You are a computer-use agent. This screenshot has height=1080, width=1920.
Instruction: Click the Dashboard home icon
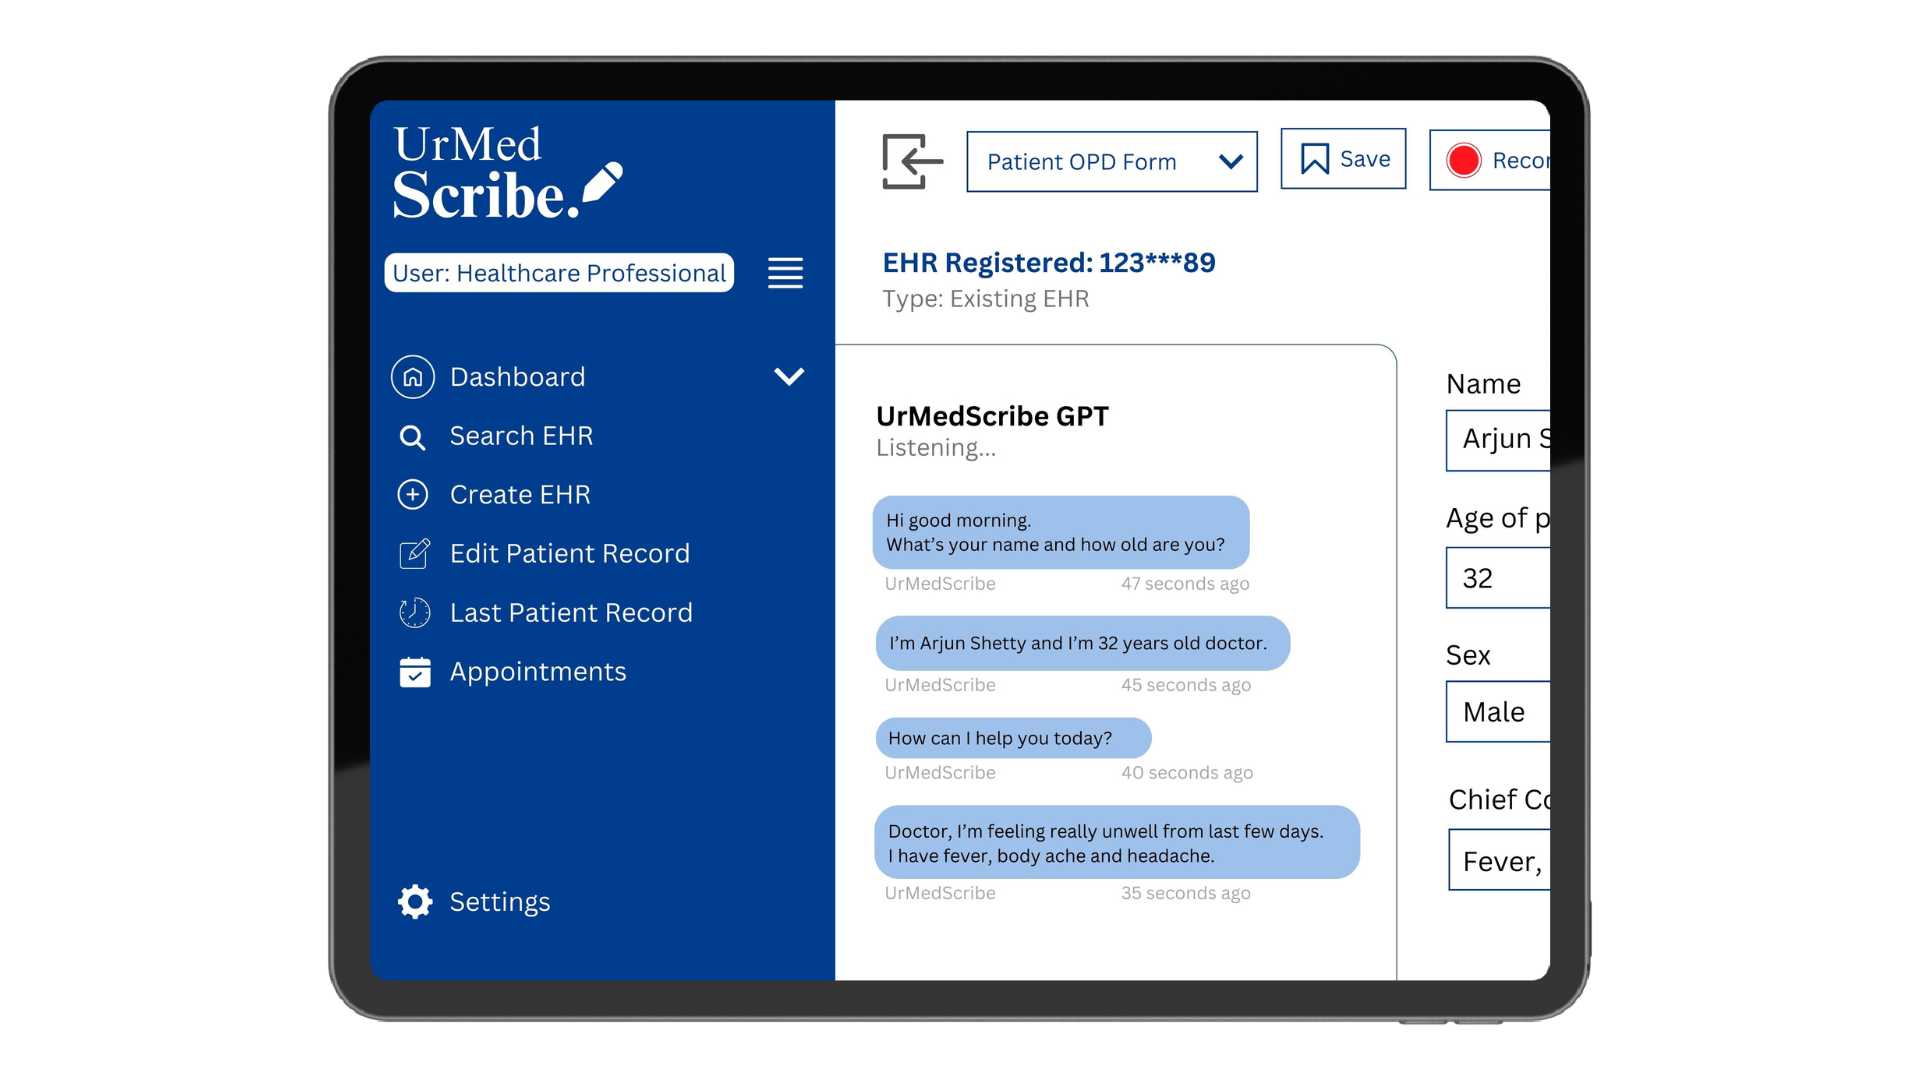[x=413, y=377]
